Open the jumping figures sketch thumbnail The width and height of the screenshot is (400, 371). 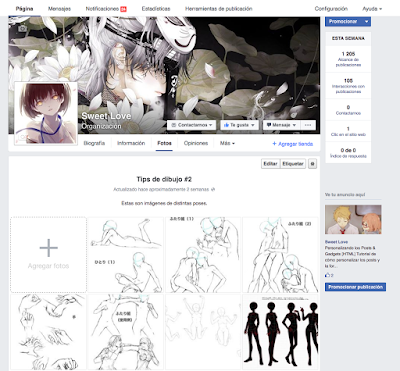(203, 332)
